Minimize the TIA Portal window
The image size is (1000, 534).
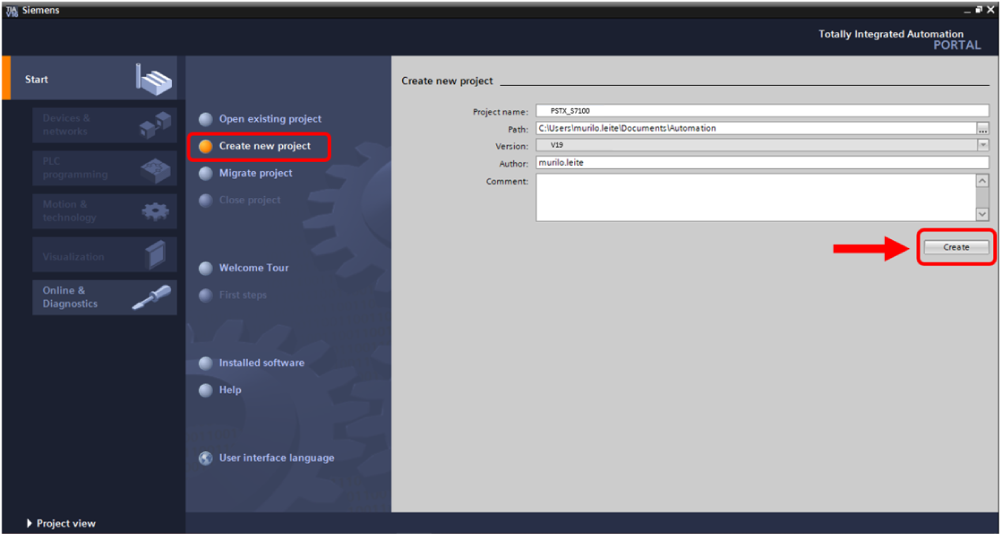tap(969, 11)
